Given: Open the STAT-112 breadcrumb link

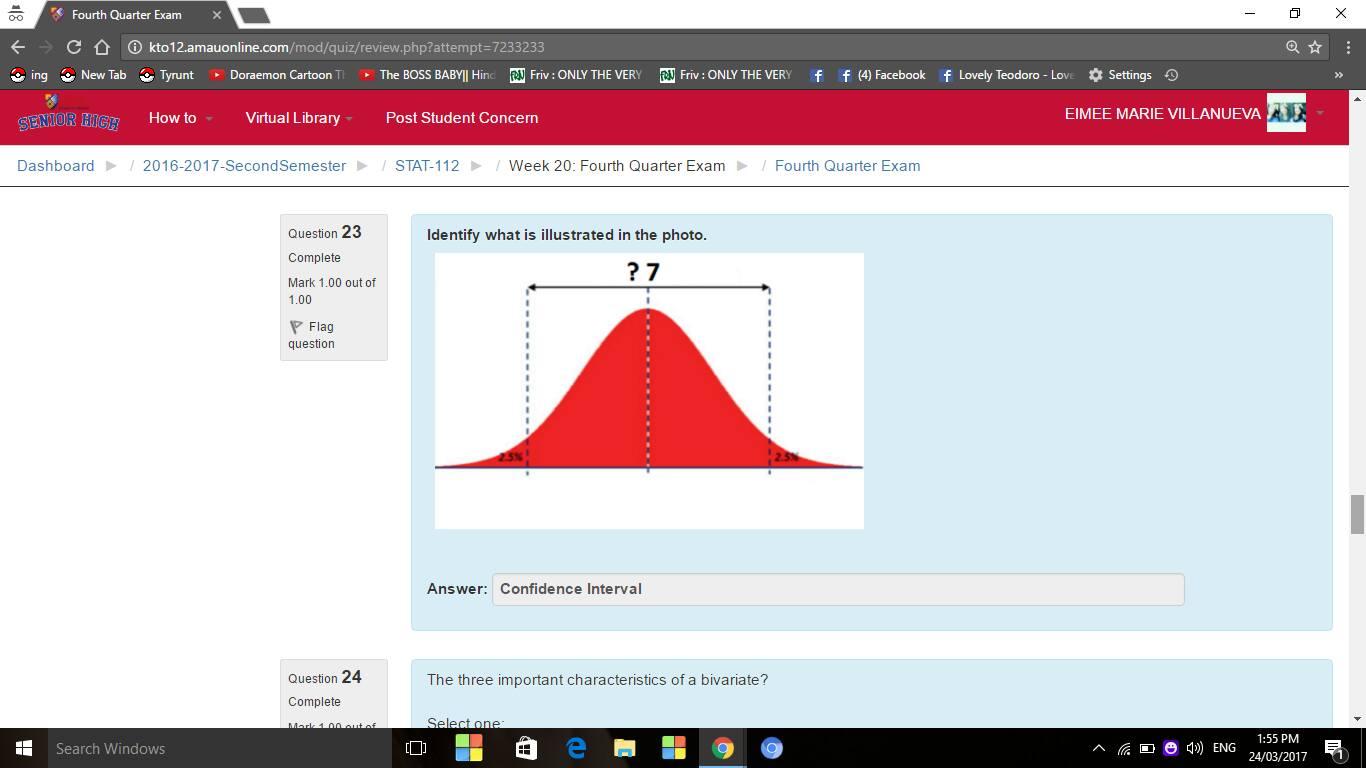Looking at the screenshot, I should click(427, 166).
